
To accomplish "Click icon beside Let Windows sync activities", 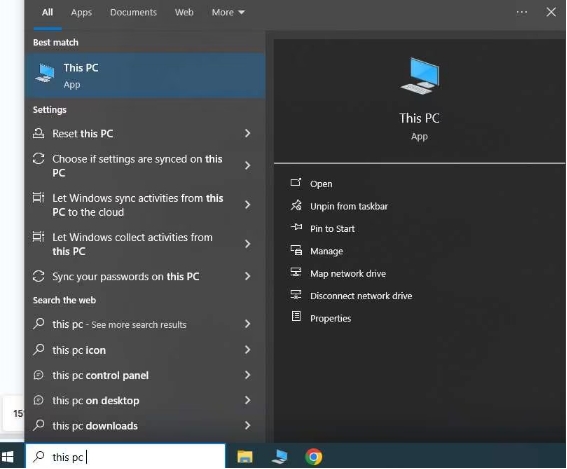I will [x=38, y=197].
